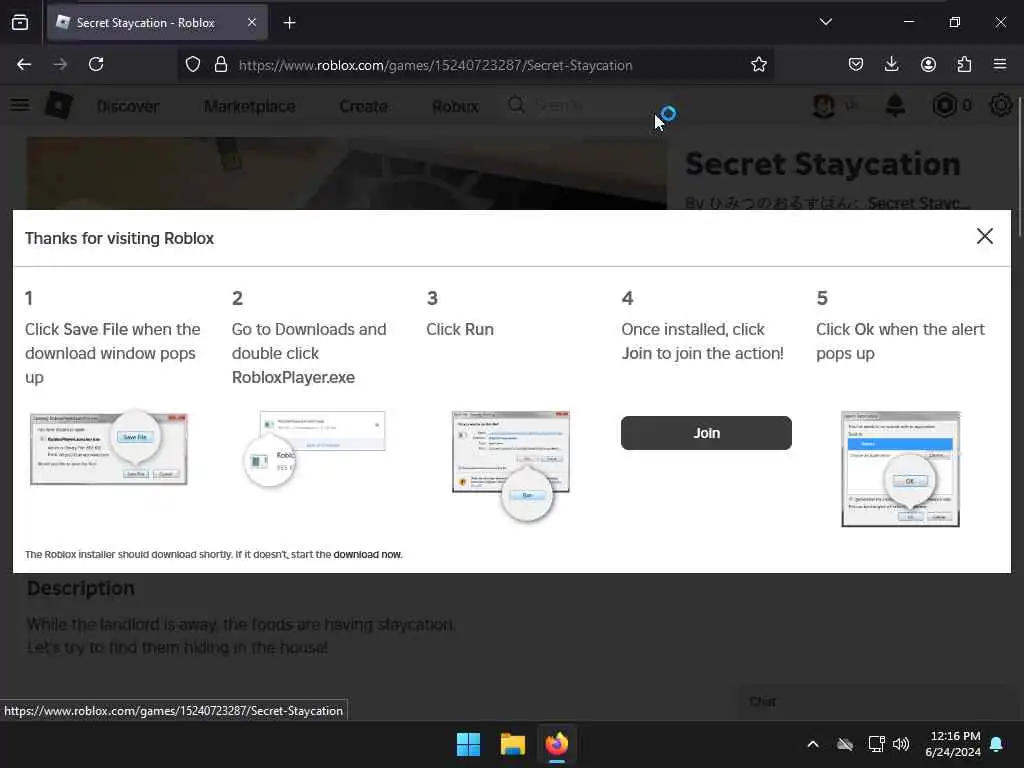View site security lock info
This screenshot has height=768, width=1024.
(221, 65)
